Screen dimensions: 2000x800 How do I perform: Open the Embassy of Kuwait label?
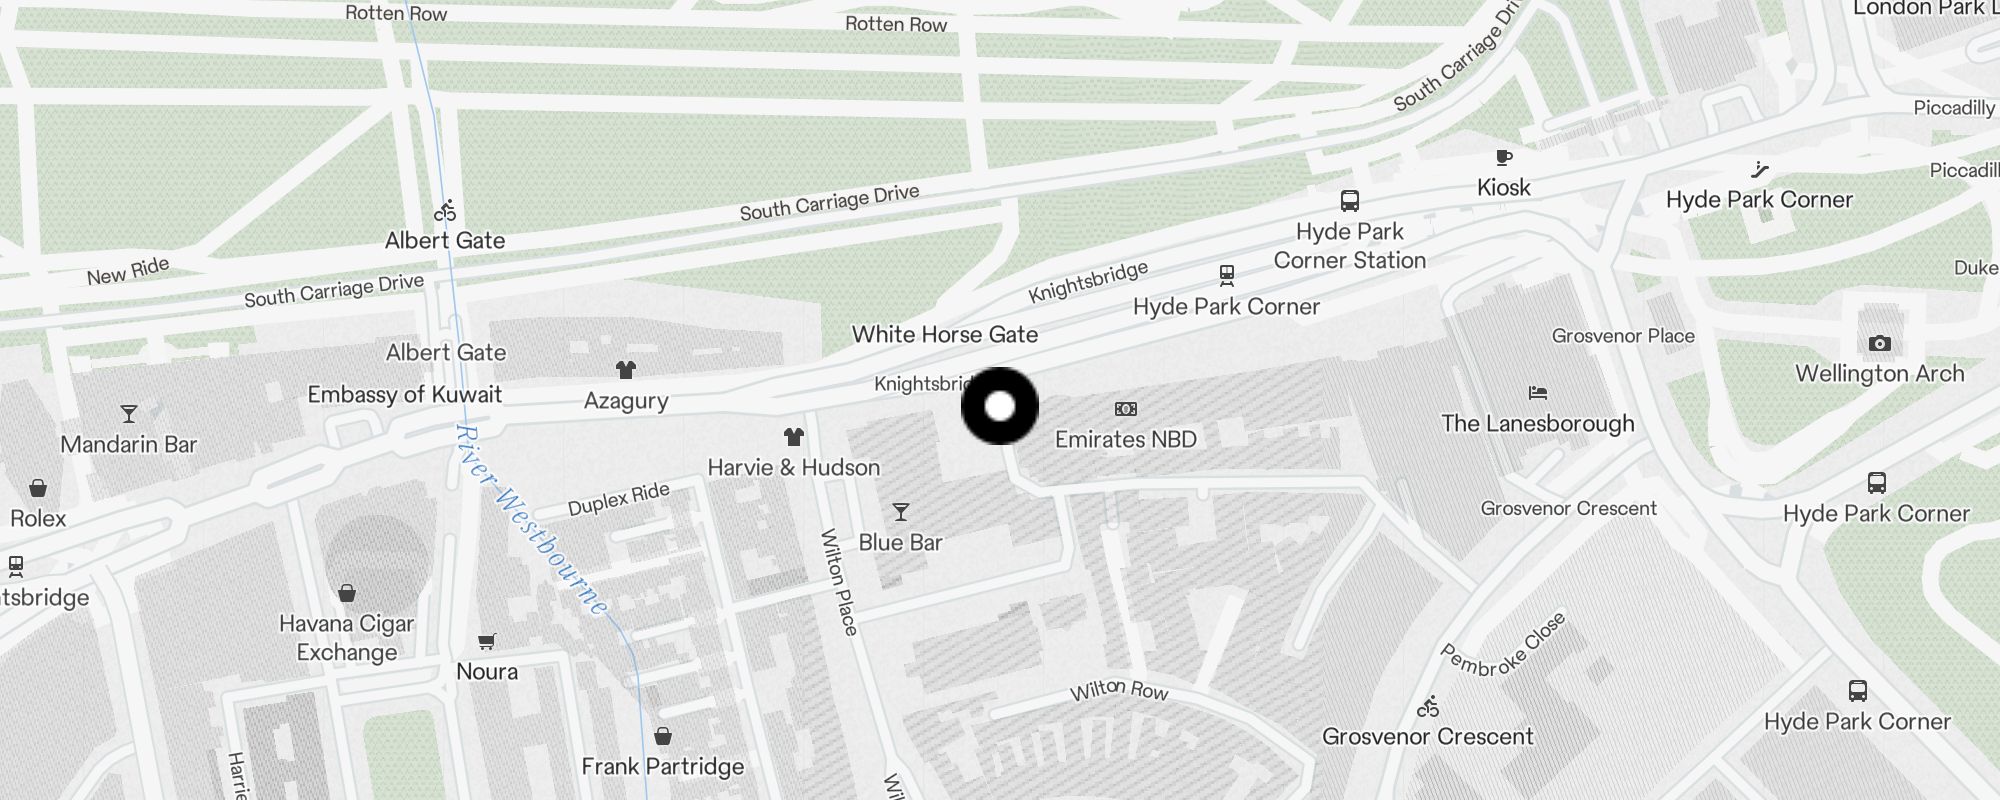pos(405,394)
